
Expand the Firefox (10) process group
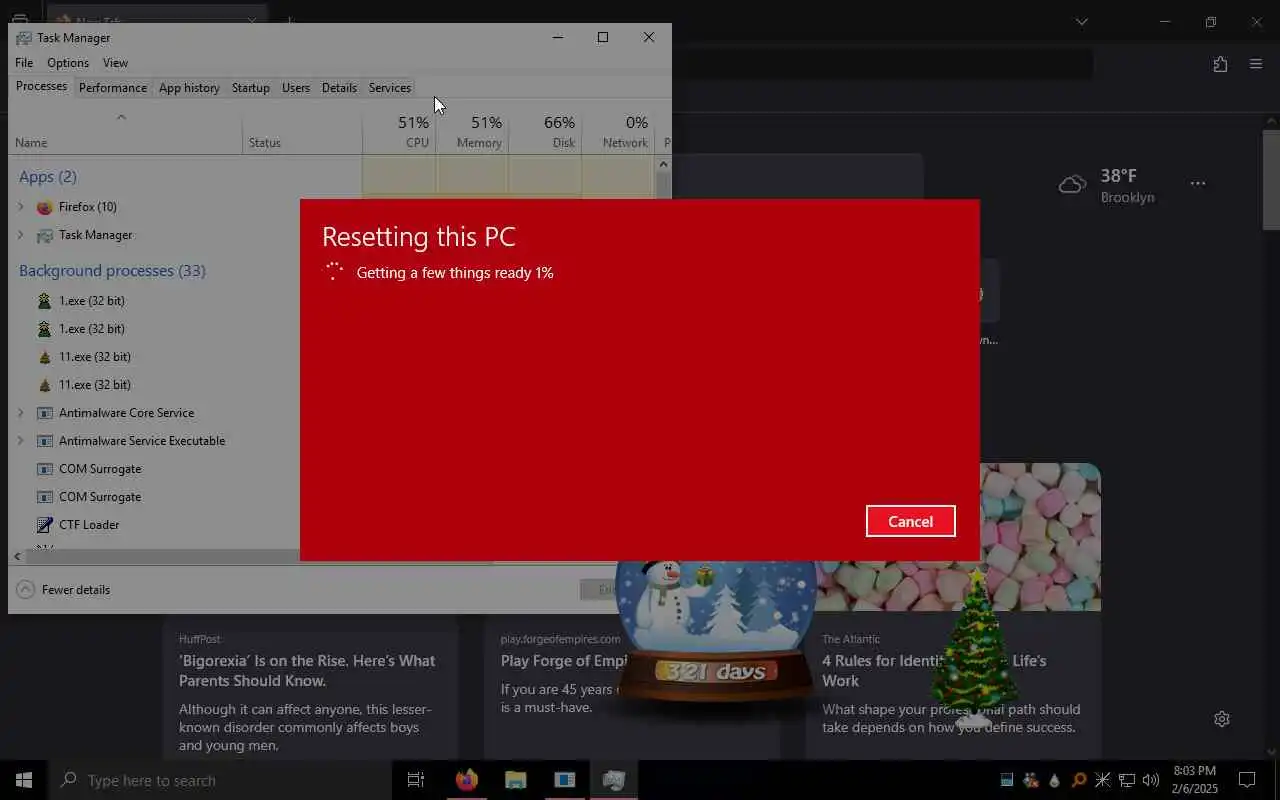pos(21,207)
